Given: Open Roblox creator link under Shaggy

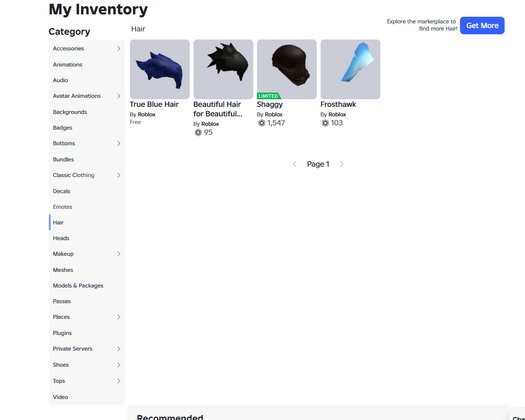Looking at the screenshot, I should [x=274, y=115].
